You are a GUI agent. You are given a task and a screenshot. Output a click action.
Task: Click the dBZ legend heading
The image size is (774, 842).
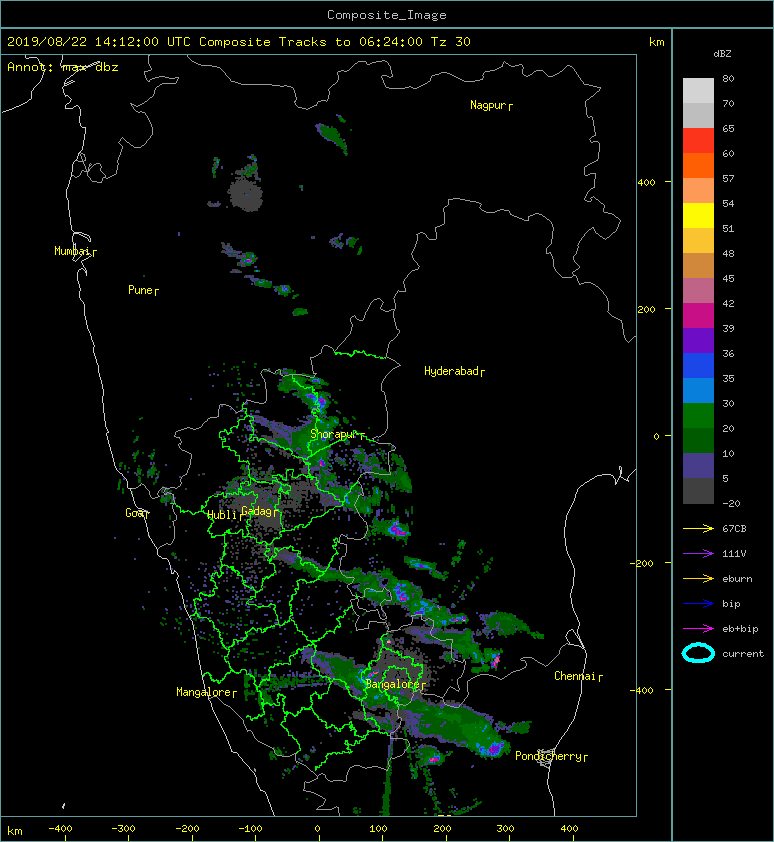722,54
